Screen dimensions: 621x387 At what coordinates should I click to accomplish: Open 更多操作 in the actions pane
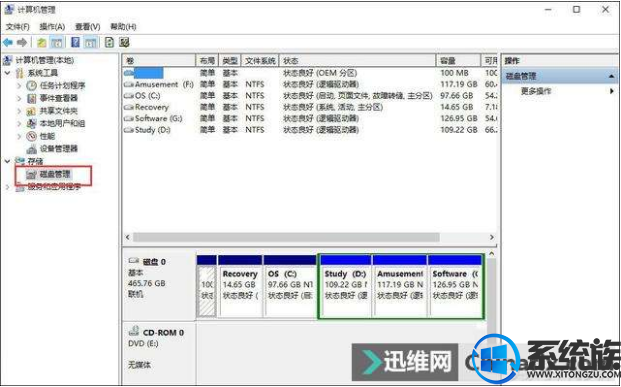click(x=536, y=91)
